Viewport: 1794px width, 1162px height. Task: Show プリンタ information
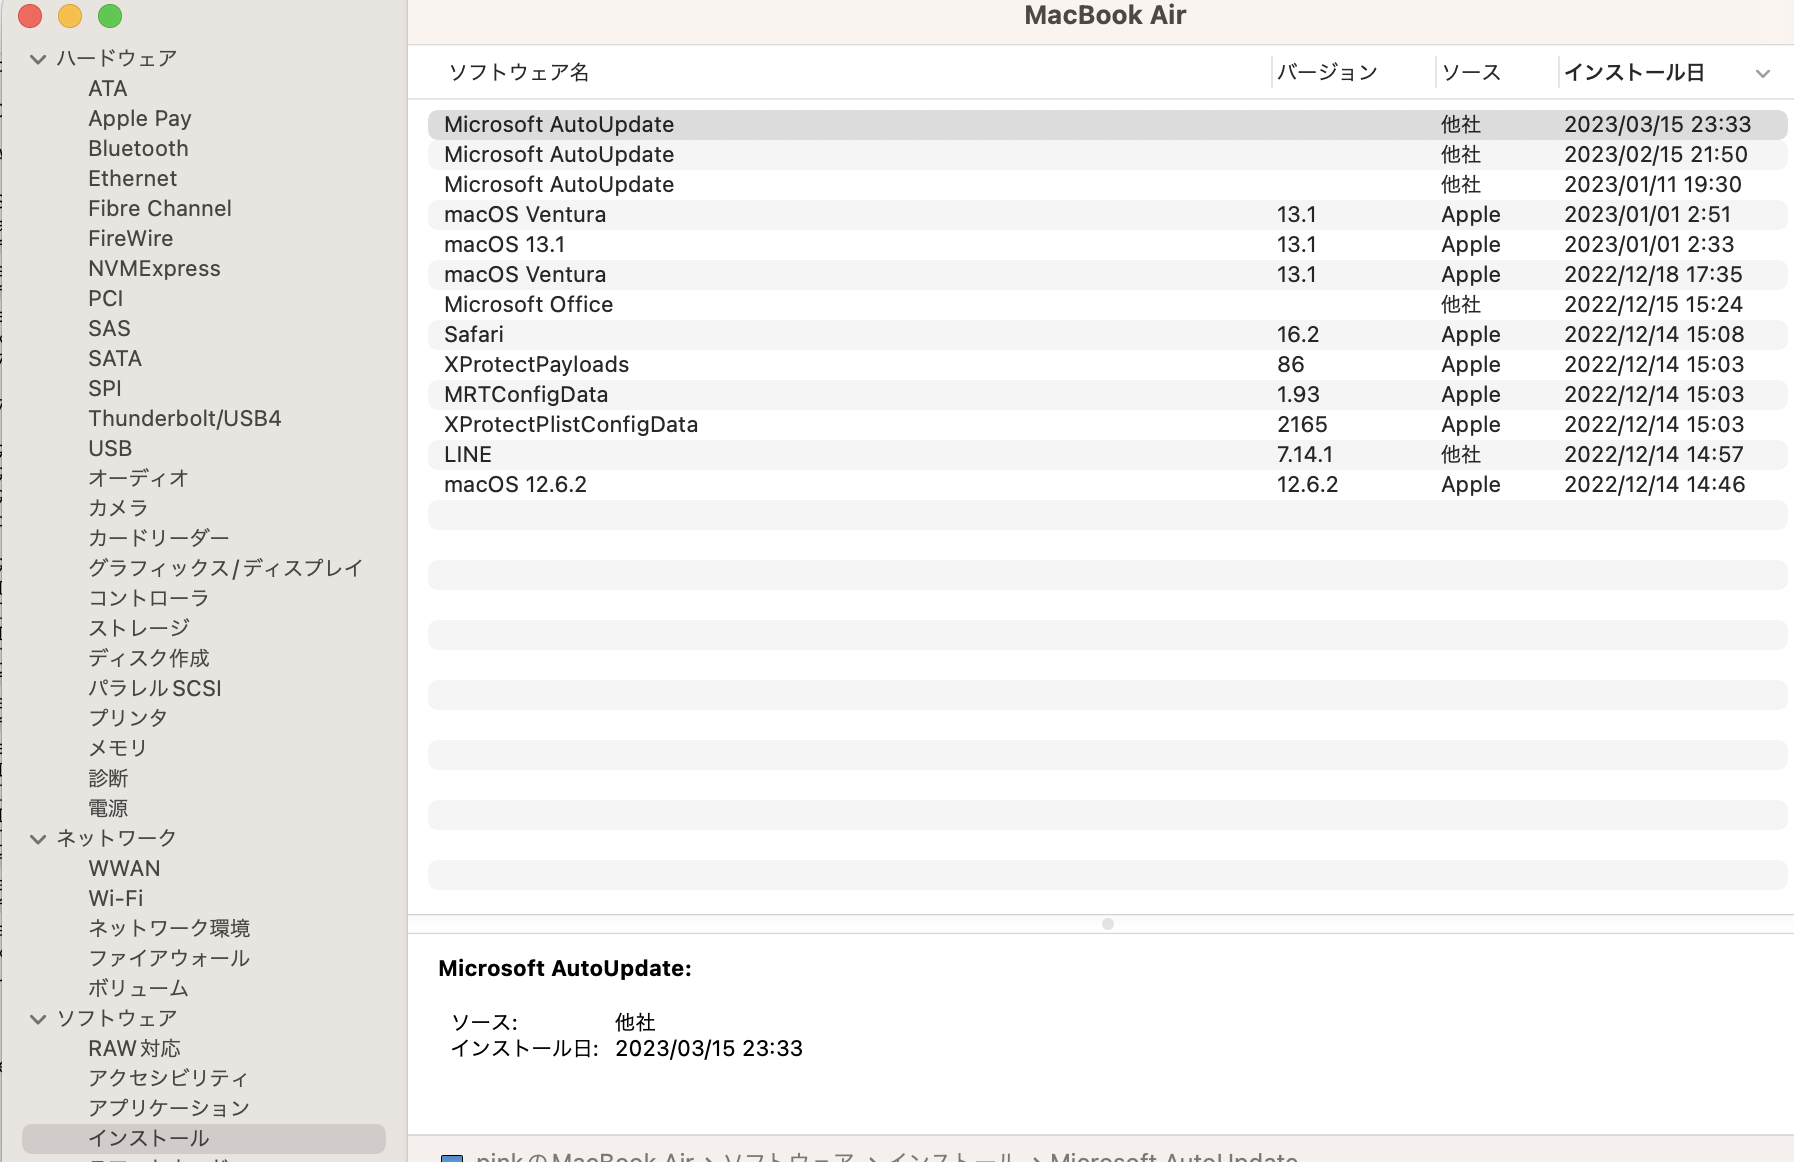(x=128, y=719)
